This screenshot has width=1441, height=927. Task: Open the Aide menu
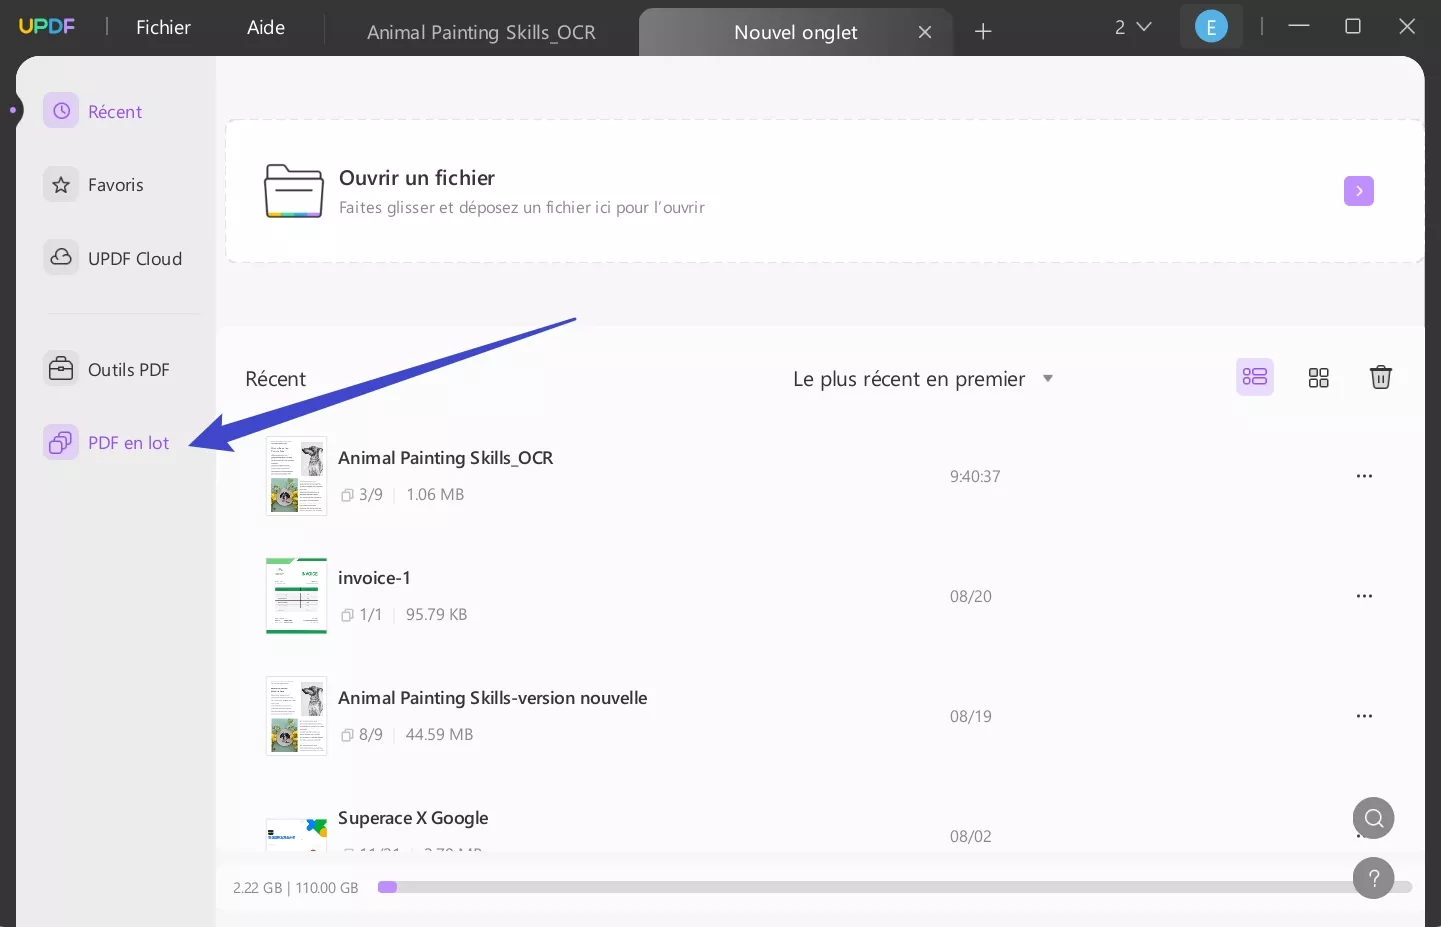coord(265,27)
